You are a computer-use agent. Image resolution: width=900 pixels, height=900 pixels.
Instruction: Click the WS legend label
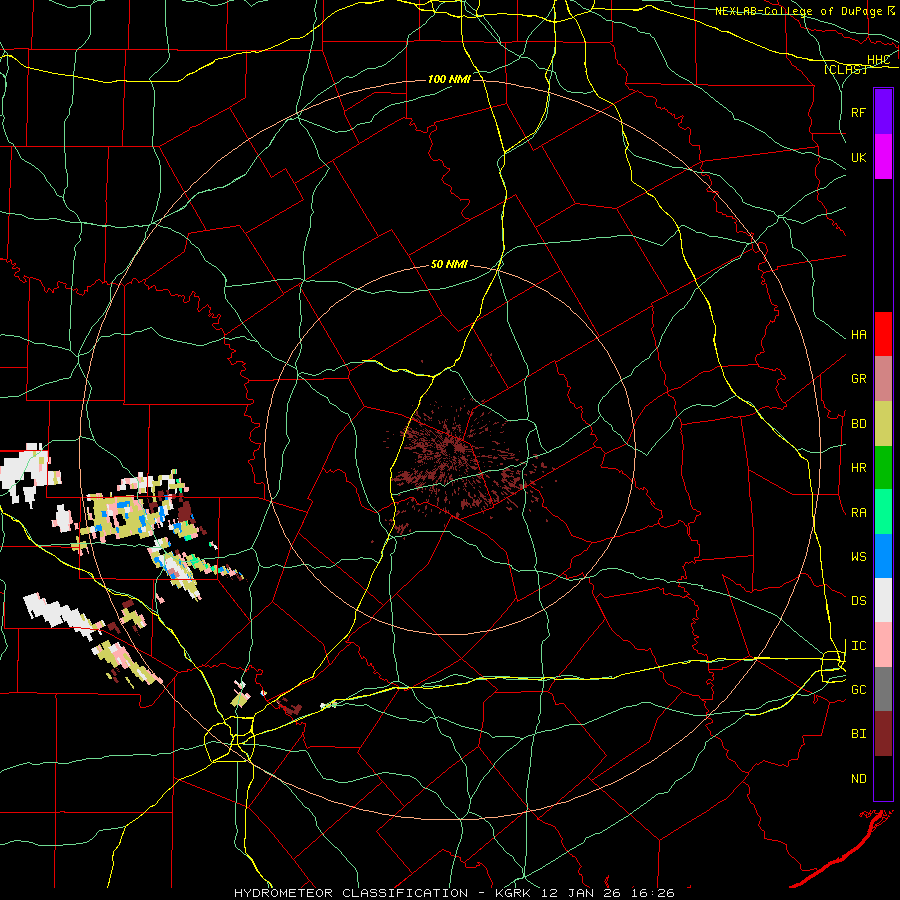coord(858,557)
